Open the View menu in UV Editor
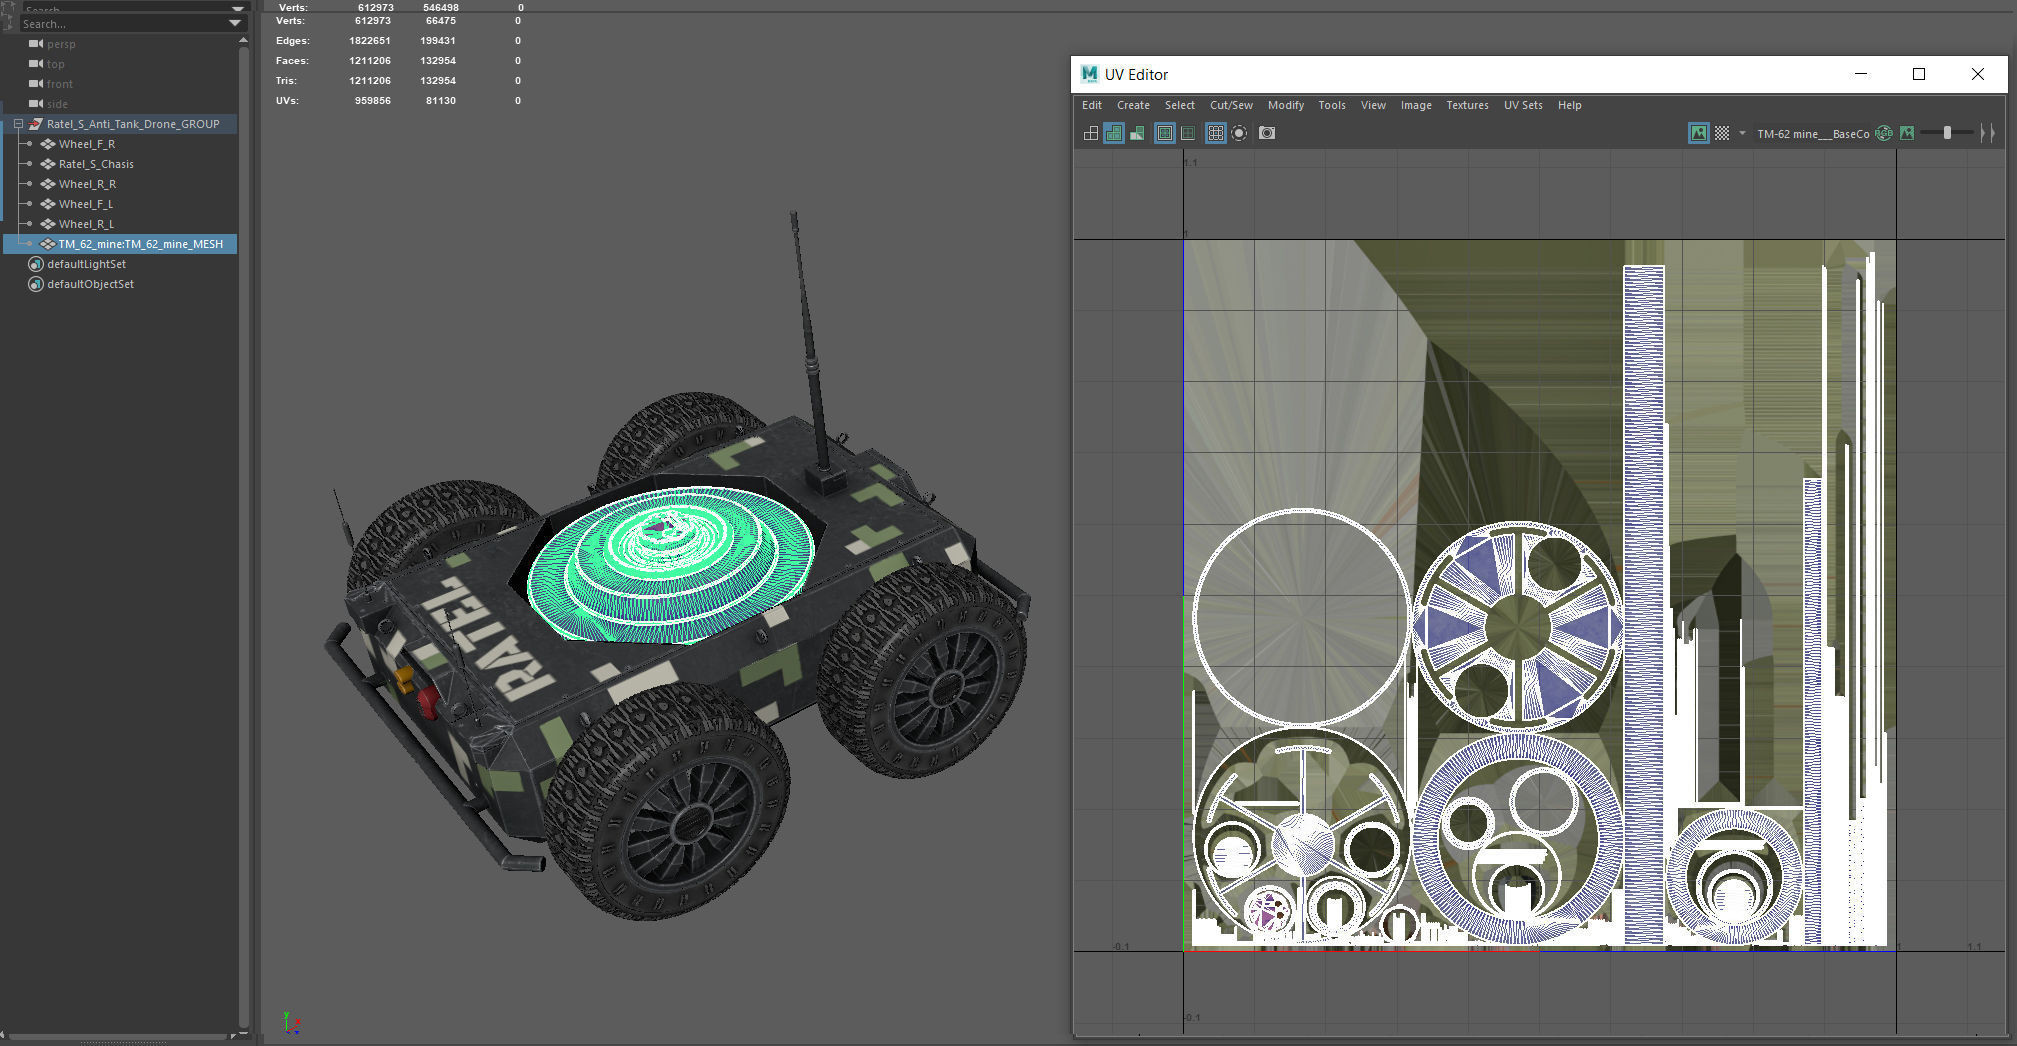The width and height of the screenshot is (2017, 1046). 1373,105
